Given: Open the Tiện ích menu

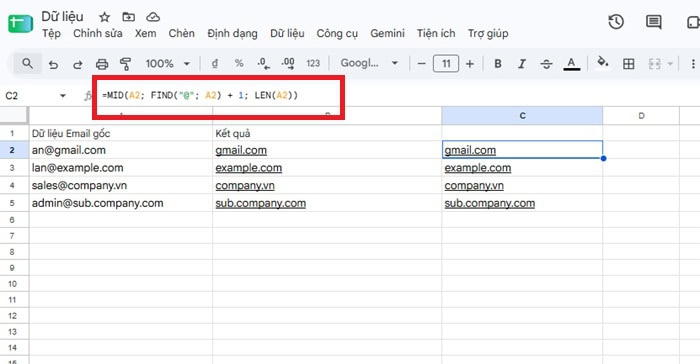Looking at the screenshot, I should tap(436, 33).
